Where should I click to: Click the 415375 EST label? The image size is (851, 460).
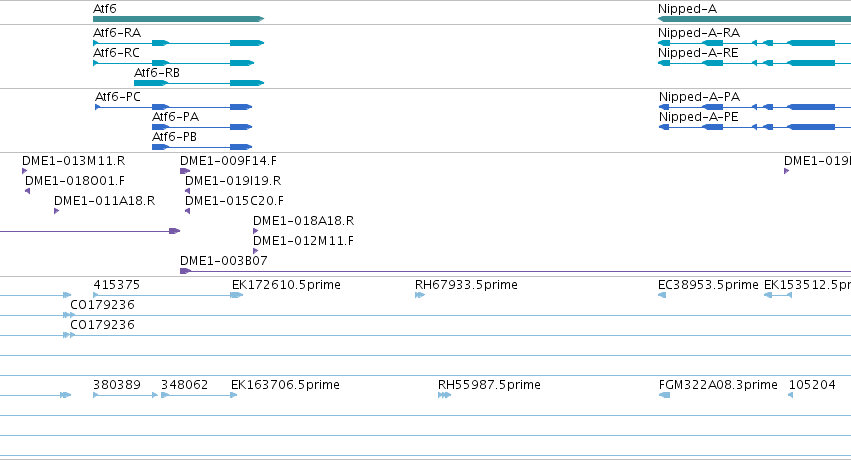point(117,285)
